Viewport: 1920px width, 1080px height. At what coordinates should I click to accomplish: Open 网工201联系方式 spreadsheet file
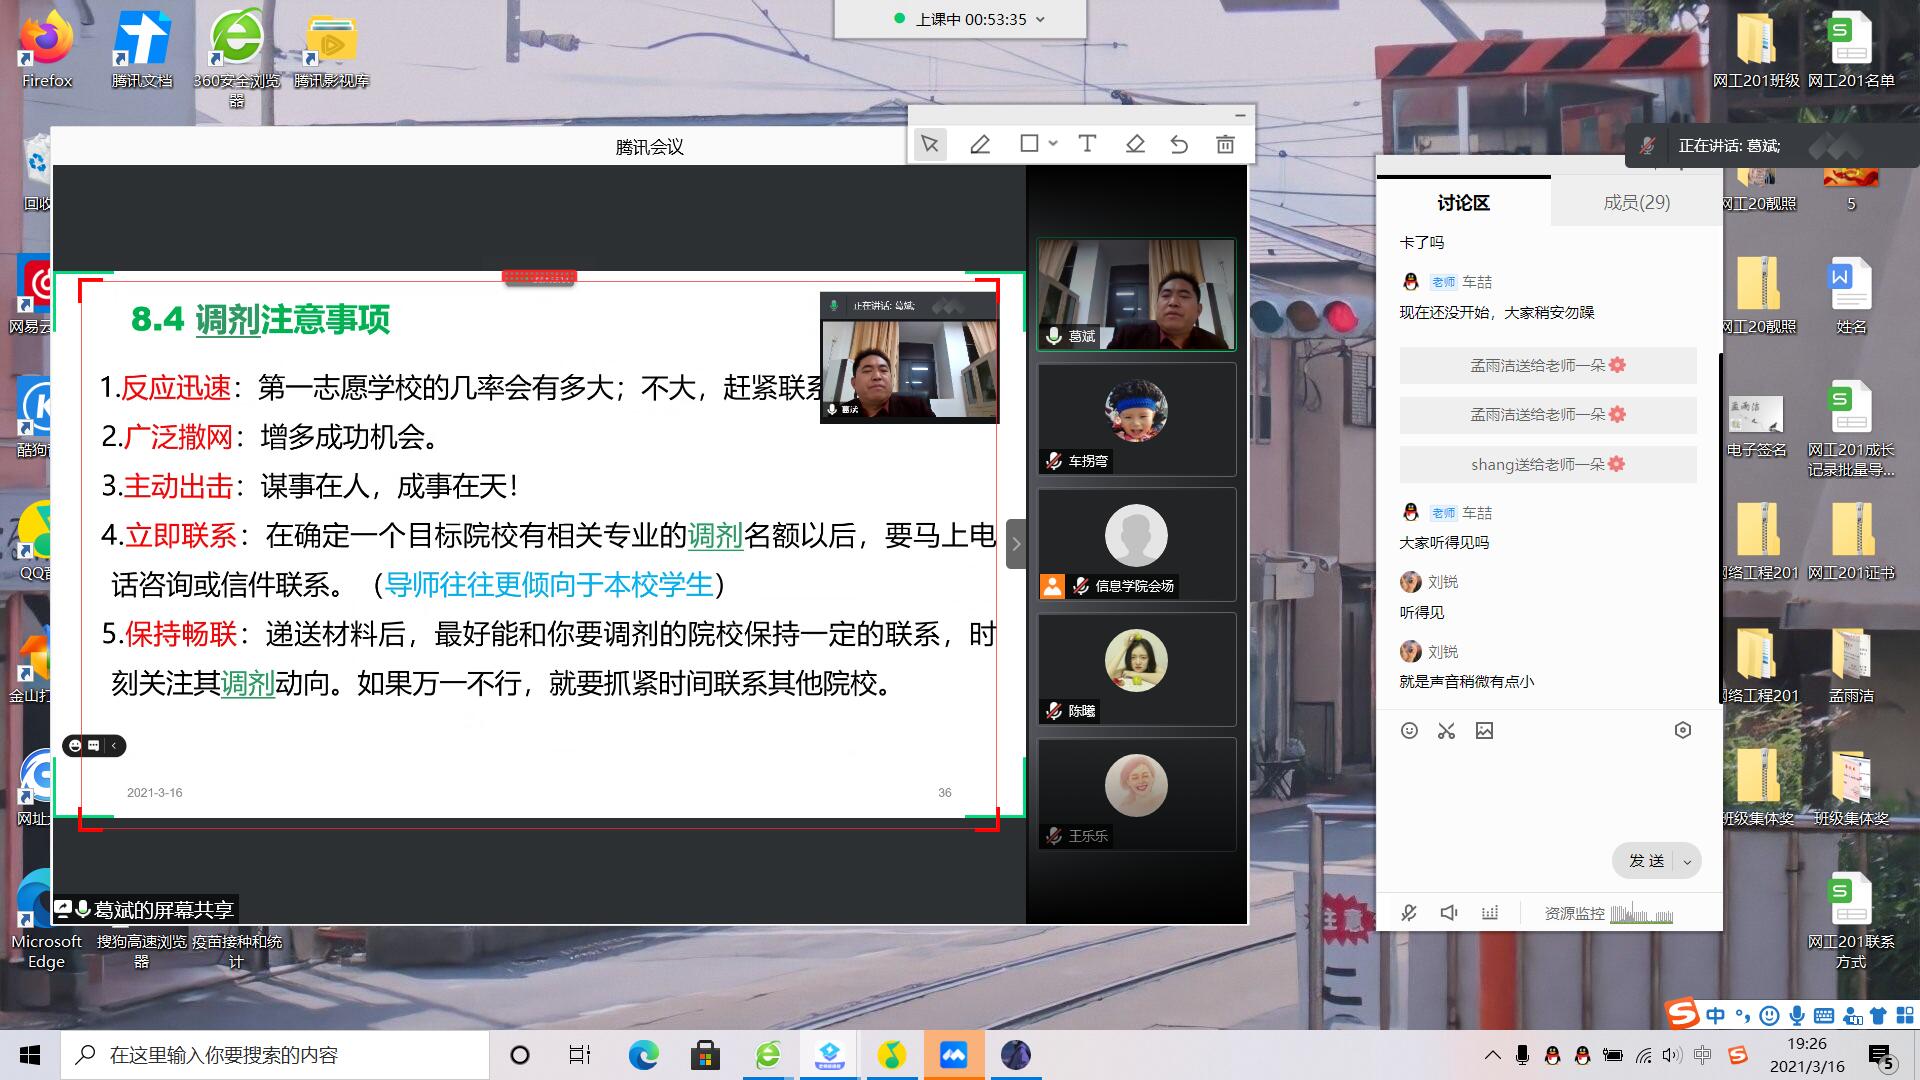tap(1851, 920)
